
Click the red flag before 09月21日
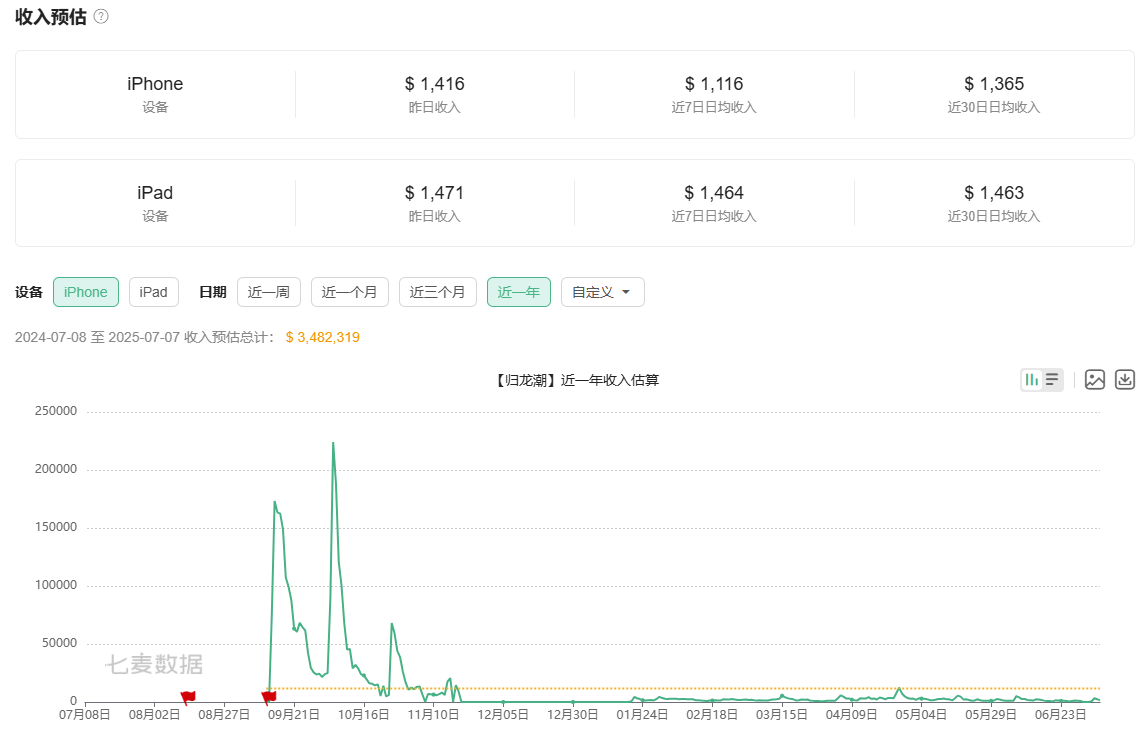point(268,698)
